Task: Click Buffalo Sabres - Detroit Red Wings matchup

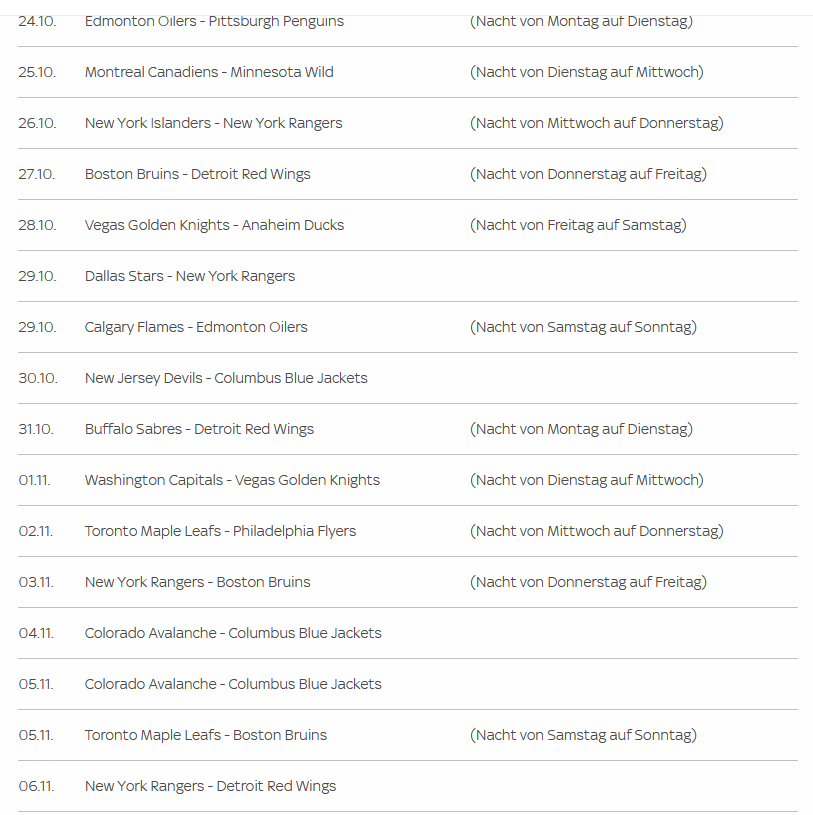Action: point(199,429)
